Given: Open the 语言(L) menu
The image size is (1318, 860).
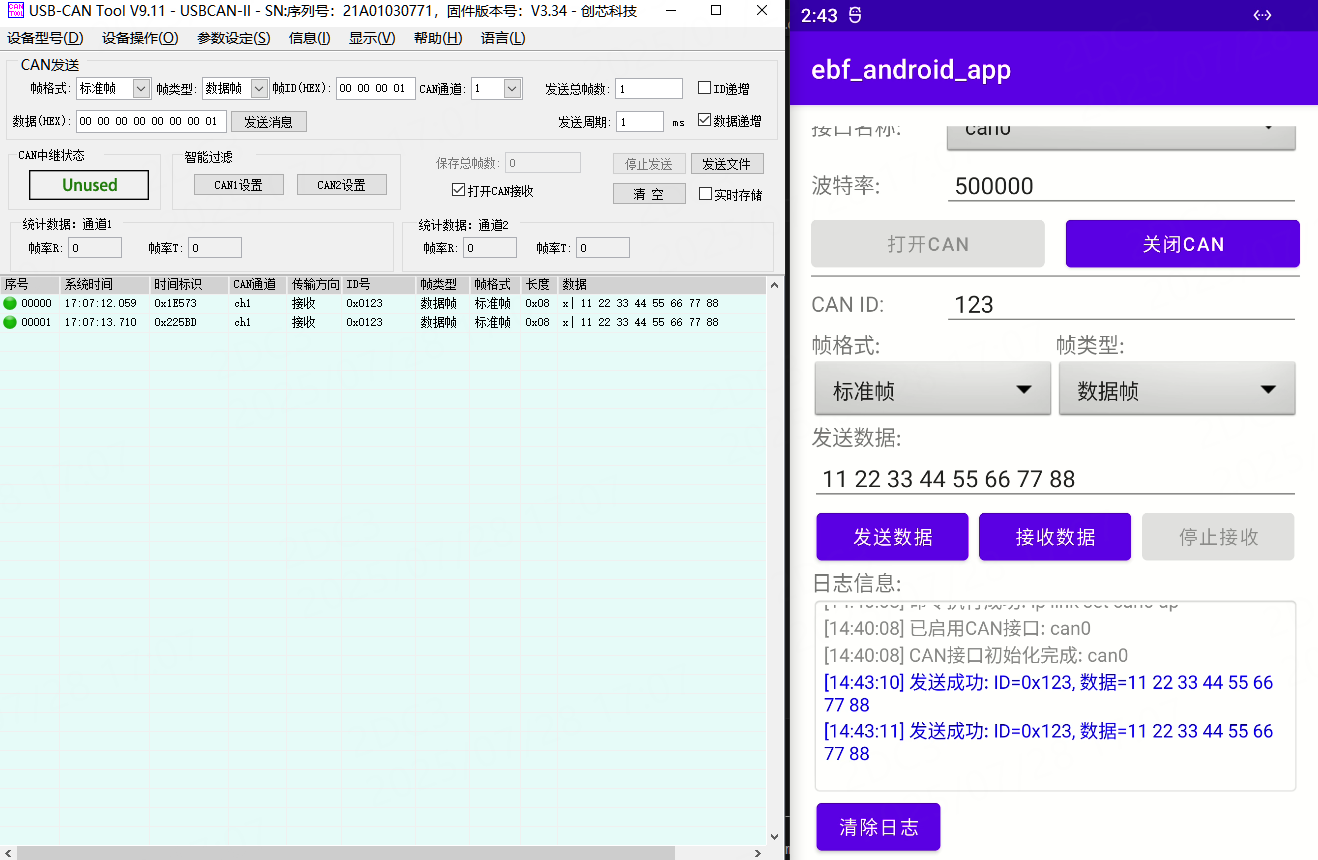Looking at the screenshot, I should [503, 38].
